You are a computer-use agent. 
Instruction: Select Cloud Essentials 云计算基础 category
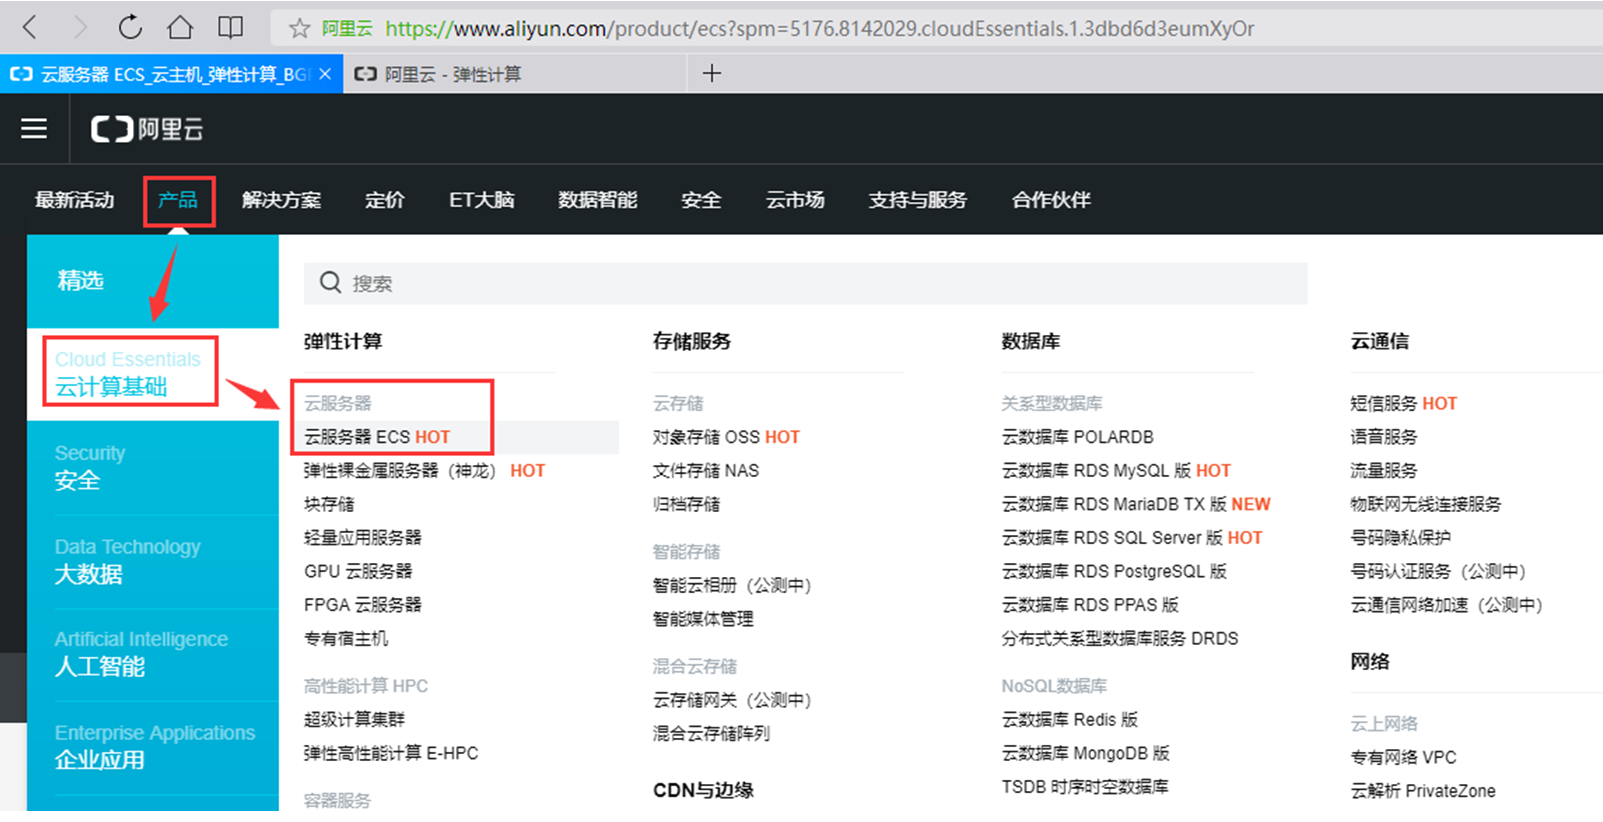(x=128, y=373)
